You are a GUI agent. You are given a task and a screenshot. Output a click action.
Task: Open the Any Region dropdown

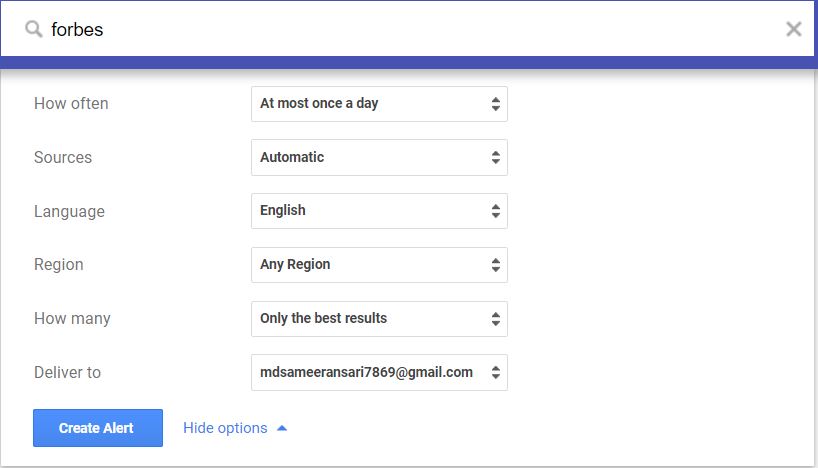click(x=379, y=265)
